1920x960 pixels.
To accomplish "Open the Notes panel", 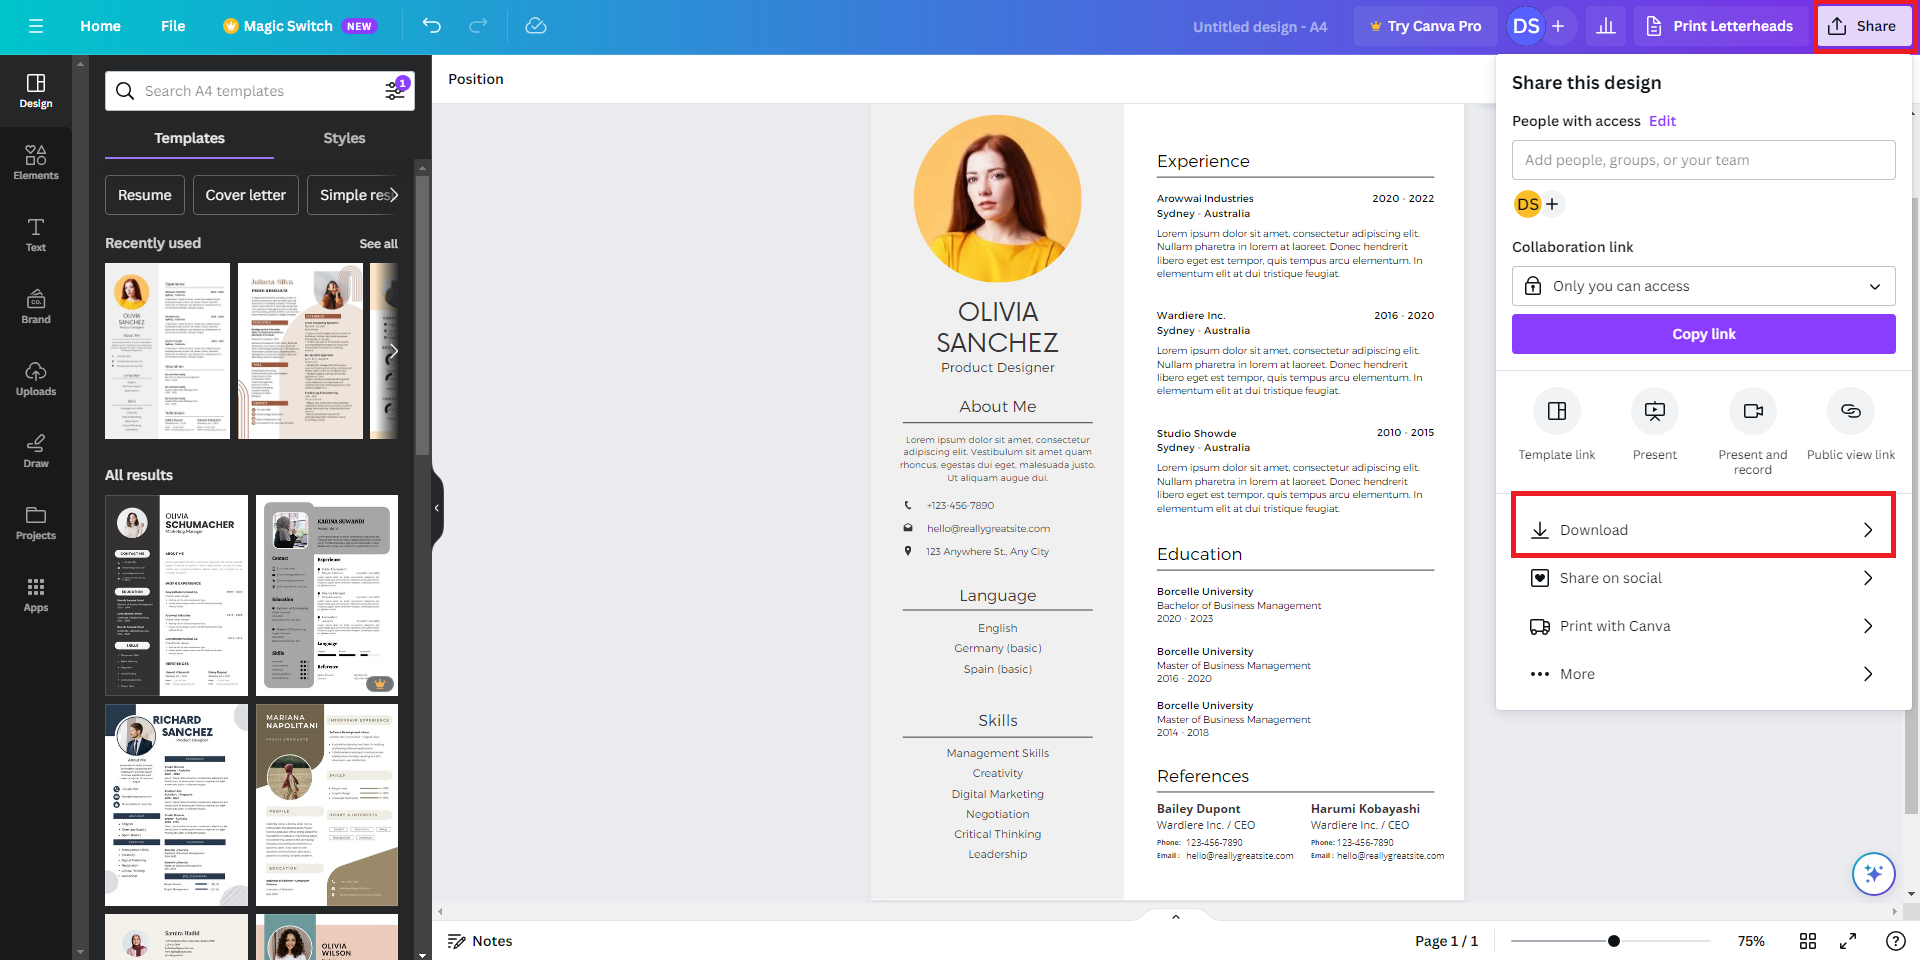I will (x=480, y=941).
